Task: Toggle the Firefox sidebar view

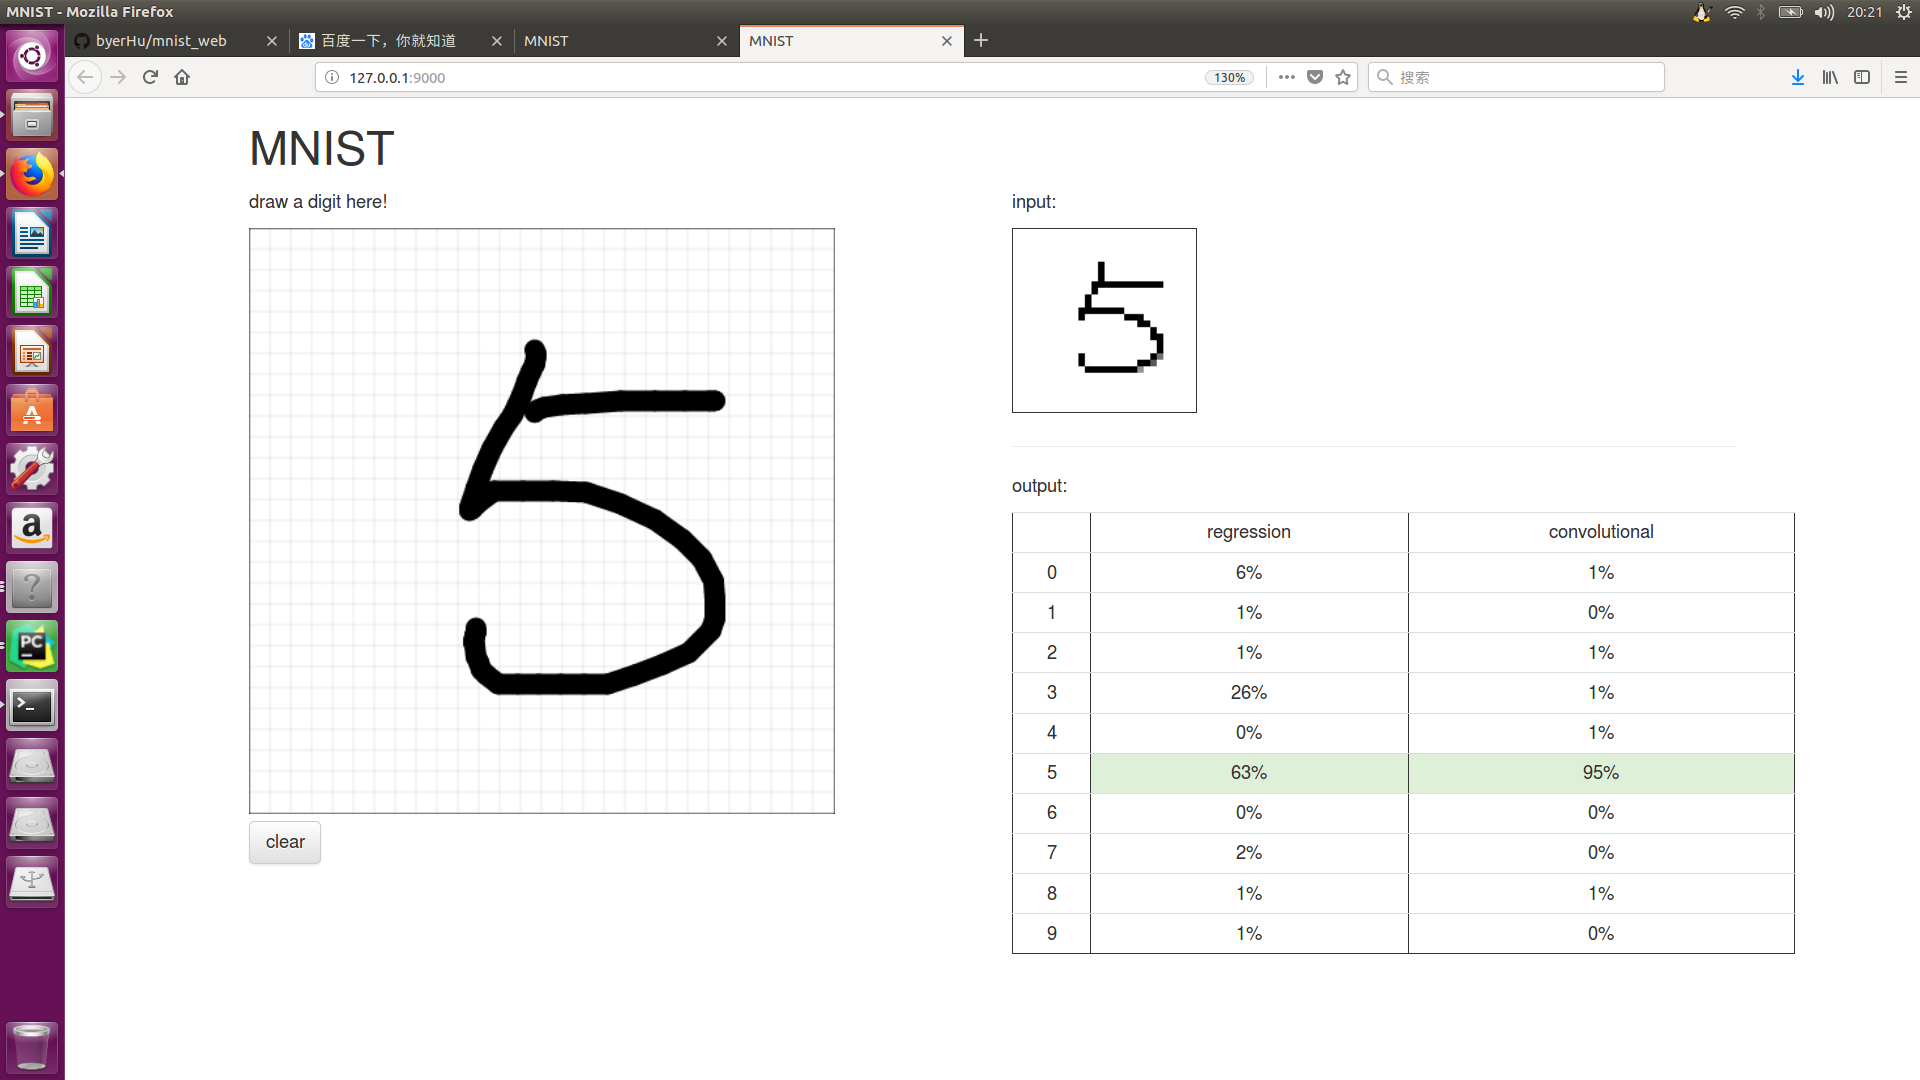Action: (x=1861, y=77)
